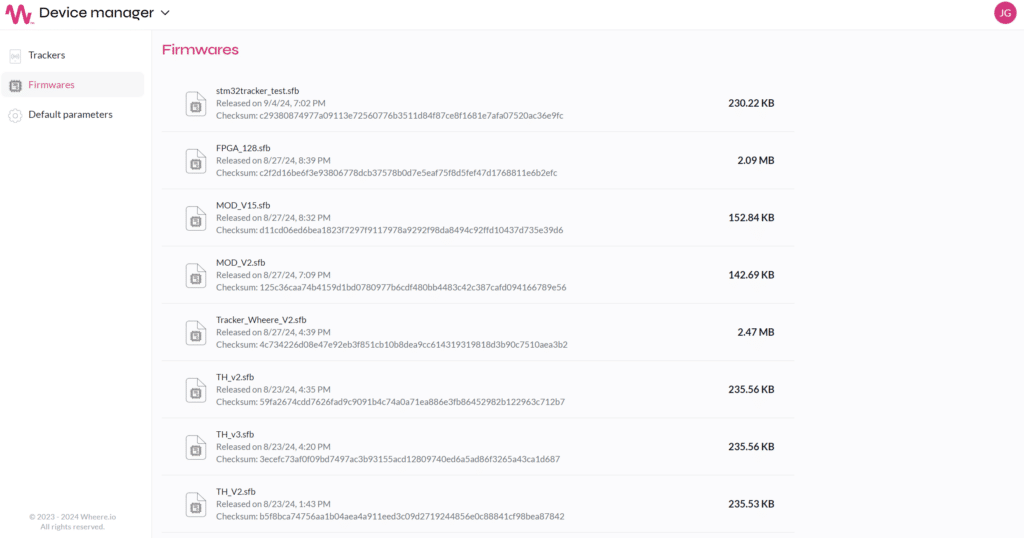
Task: Click the file icon for Tracker_Wheere_V2.sfb
Action: (x=196, y=333)
